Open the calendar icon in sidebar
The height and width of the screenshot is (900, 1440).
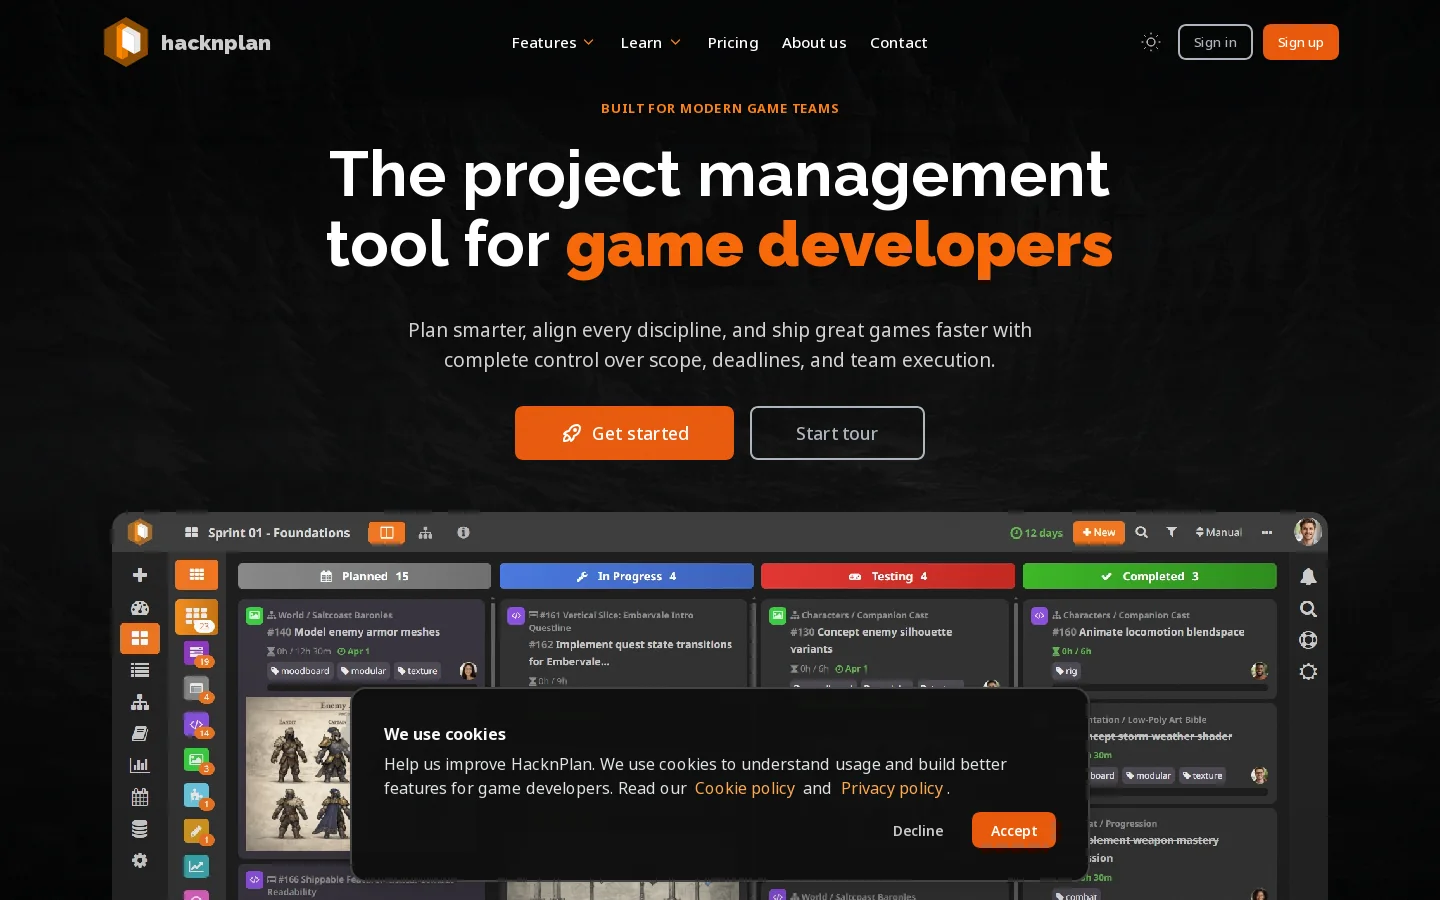point(140,797)
